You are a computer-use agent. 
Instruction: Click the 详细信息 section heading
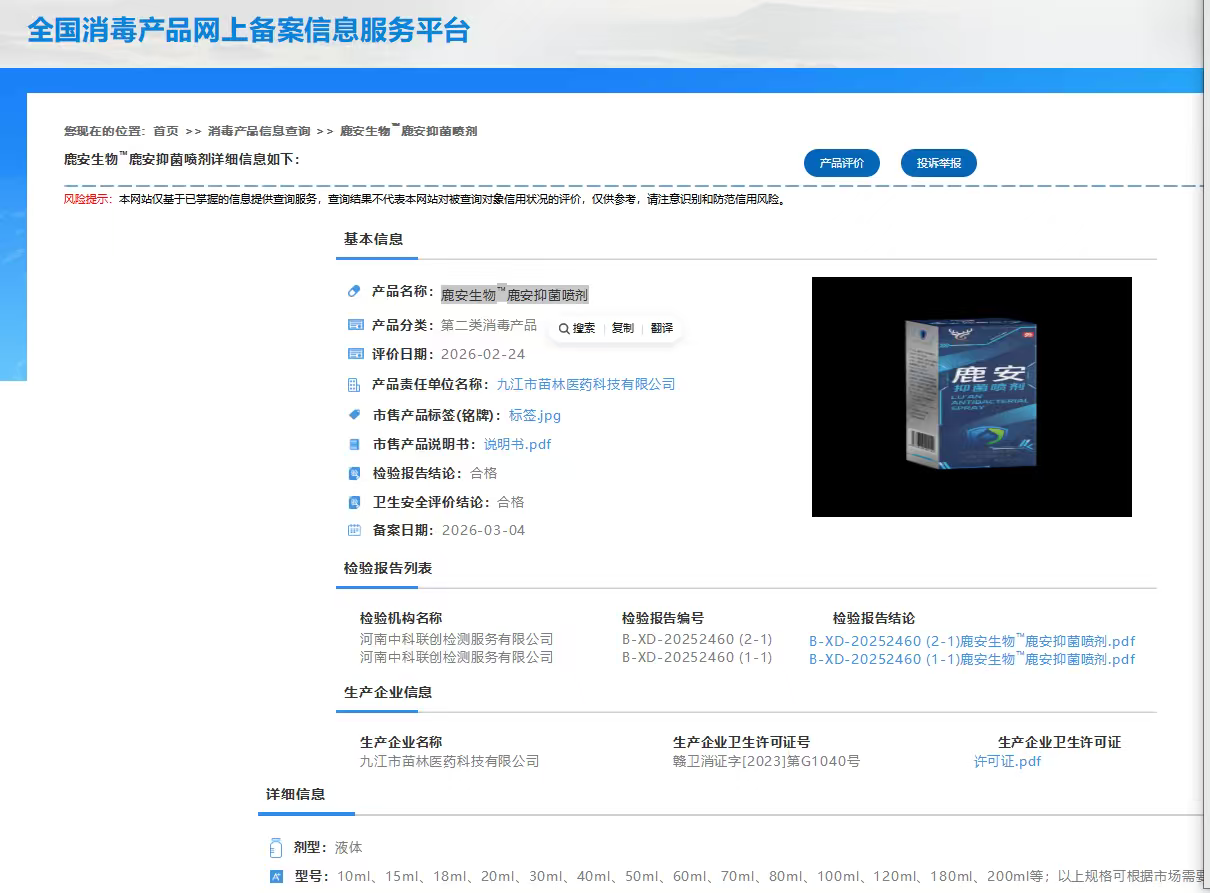click(x=295, y=794)
